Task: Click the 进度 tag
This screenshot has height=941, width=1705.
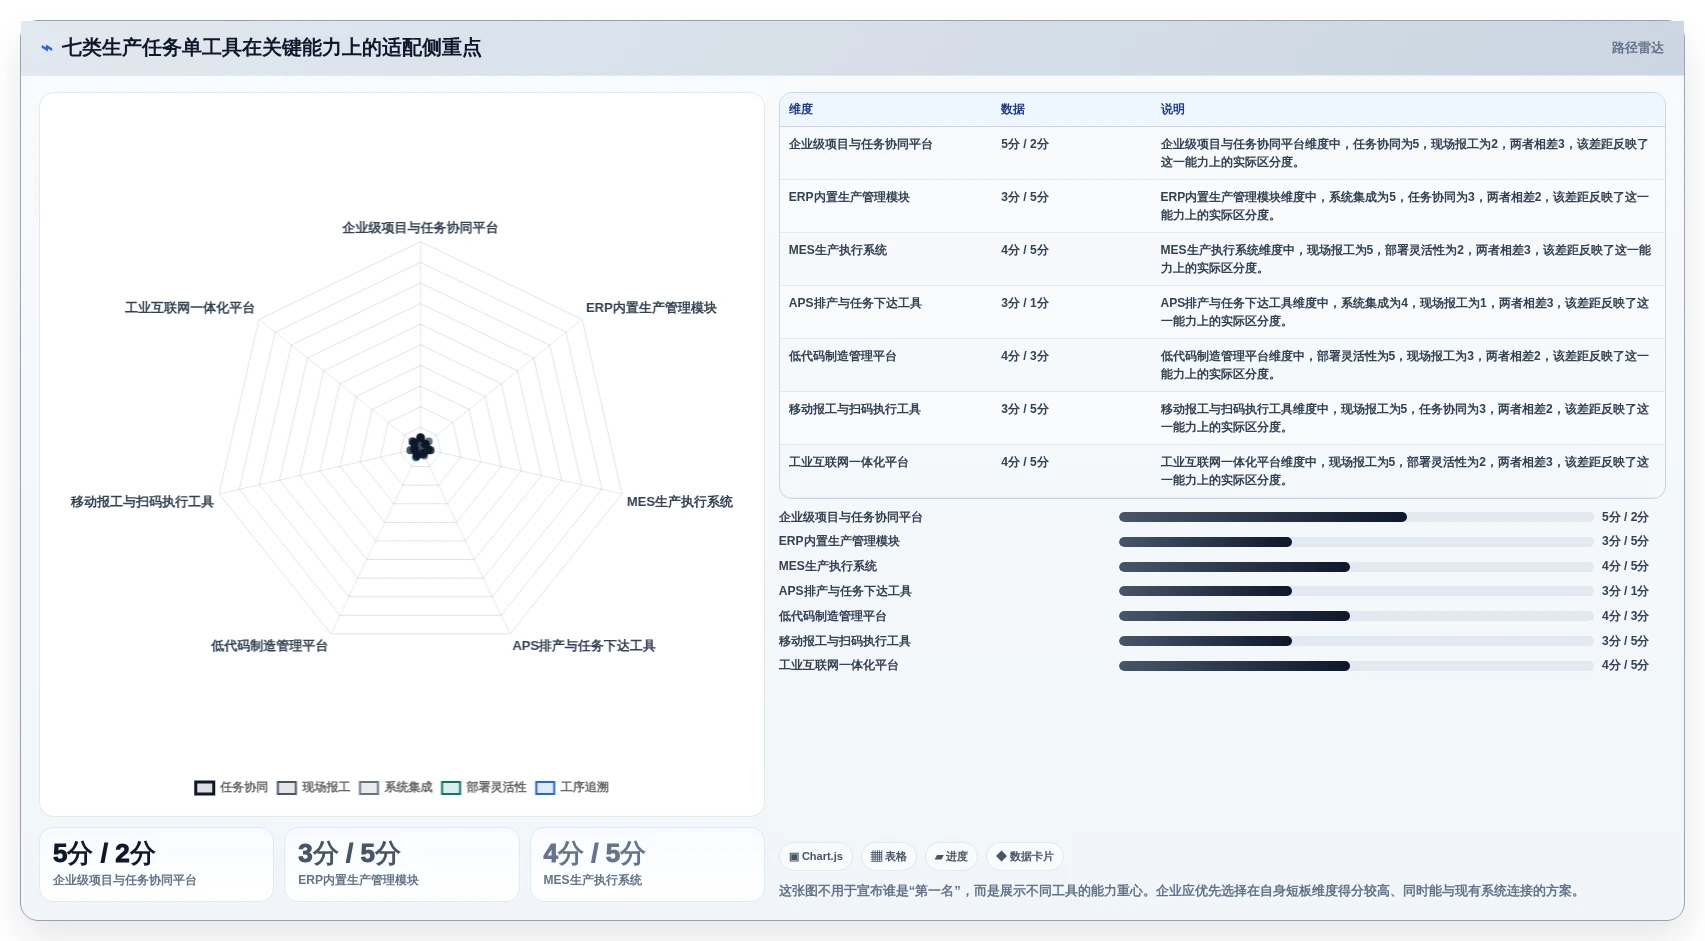Action: (x=951, y=857)
